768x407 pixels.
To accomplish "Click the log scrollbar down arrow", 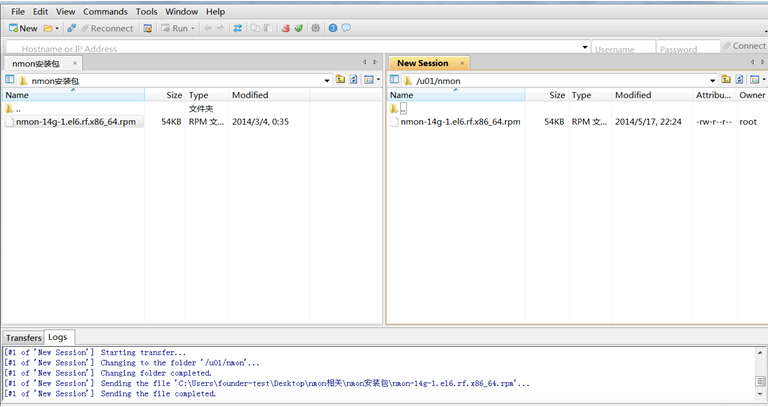I will coord(760,394).
